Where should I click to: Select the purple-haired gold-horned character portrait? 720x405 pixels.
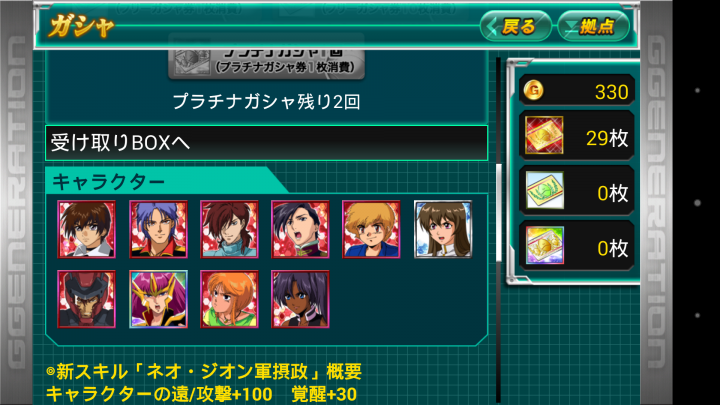[x=158, y=299]
